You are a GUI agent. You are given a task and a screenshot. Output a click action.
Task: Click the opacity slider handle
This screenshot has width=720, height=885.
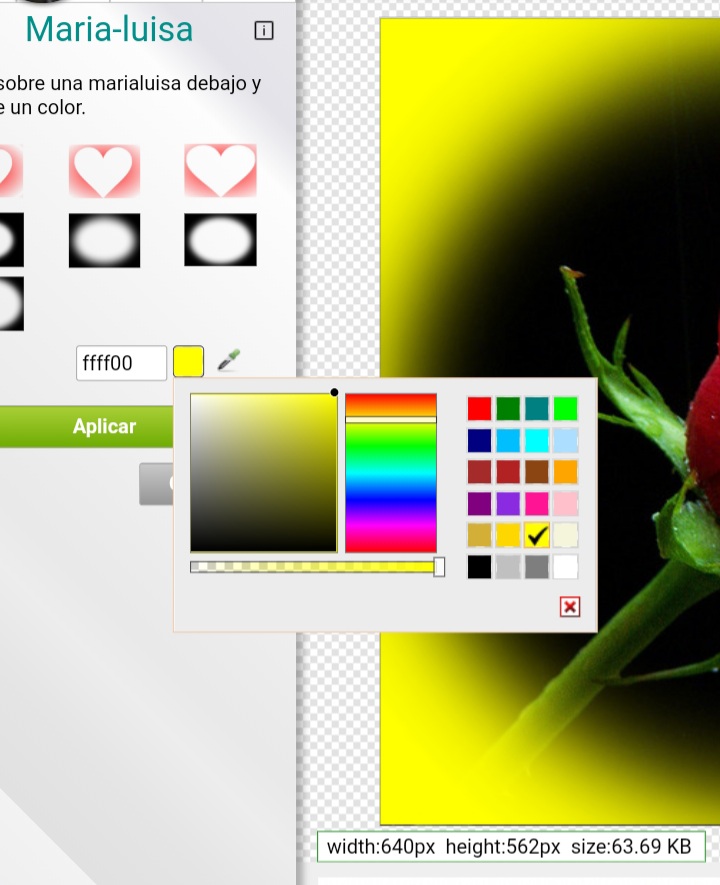coord(439,567)
